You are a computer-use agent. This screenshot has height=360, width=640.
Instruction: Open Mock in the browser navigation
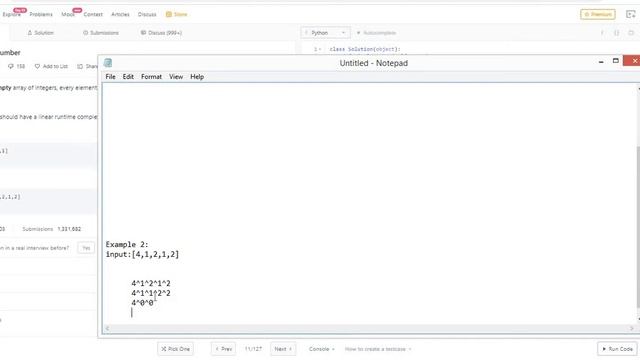(68, 14)
